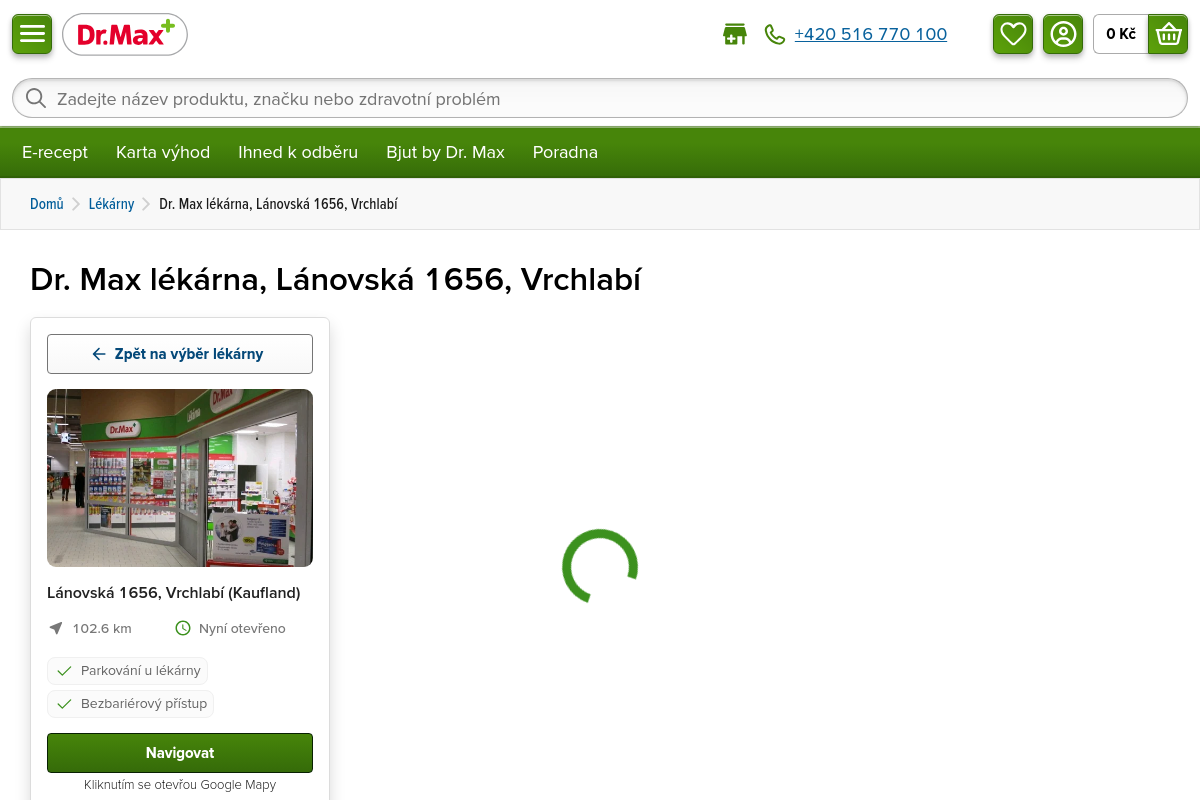Viewport: 1200px width, 800px height.
Task: Follow the Domů breadcrumb link
Action: pyautogui.click(x=47, y=204)
